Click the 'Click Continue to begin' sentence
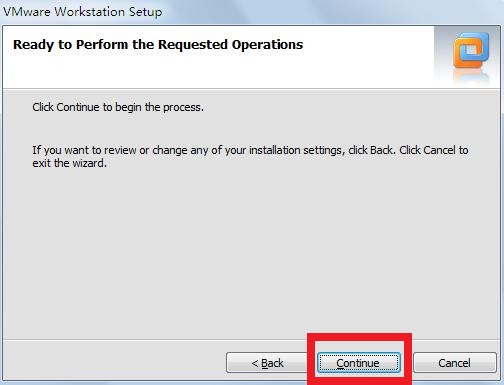The height and width of the screenshot is (385, 504). tap(118, 107)
